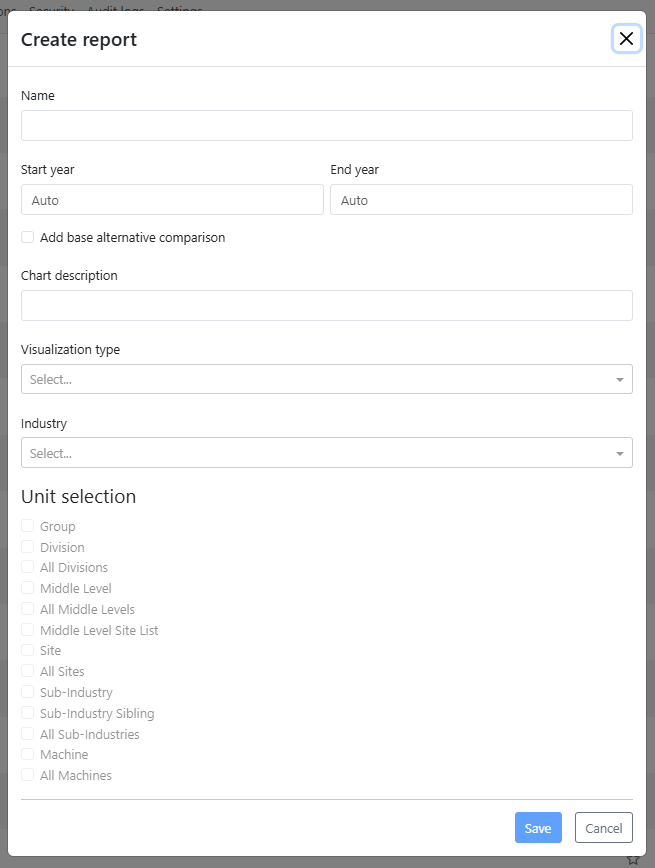Cancel report creation
This screenshot has width=655, height=868.
604,828
